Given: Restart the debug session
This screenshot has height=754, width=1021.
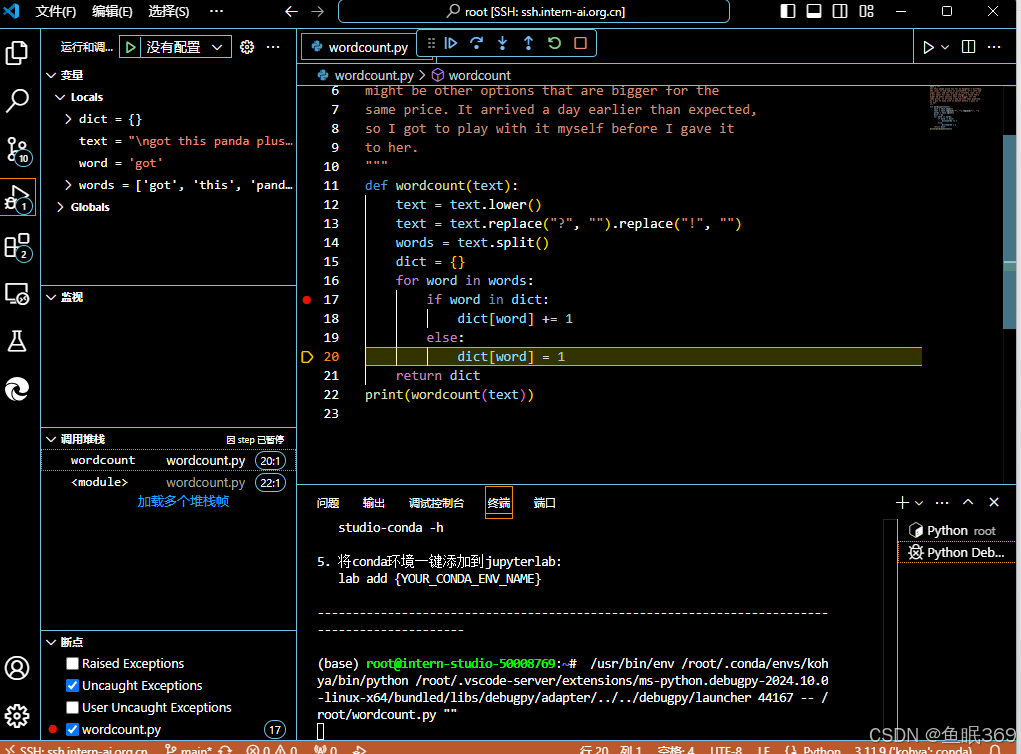Looking at the screenshot, I should click(x=553, y=43).
